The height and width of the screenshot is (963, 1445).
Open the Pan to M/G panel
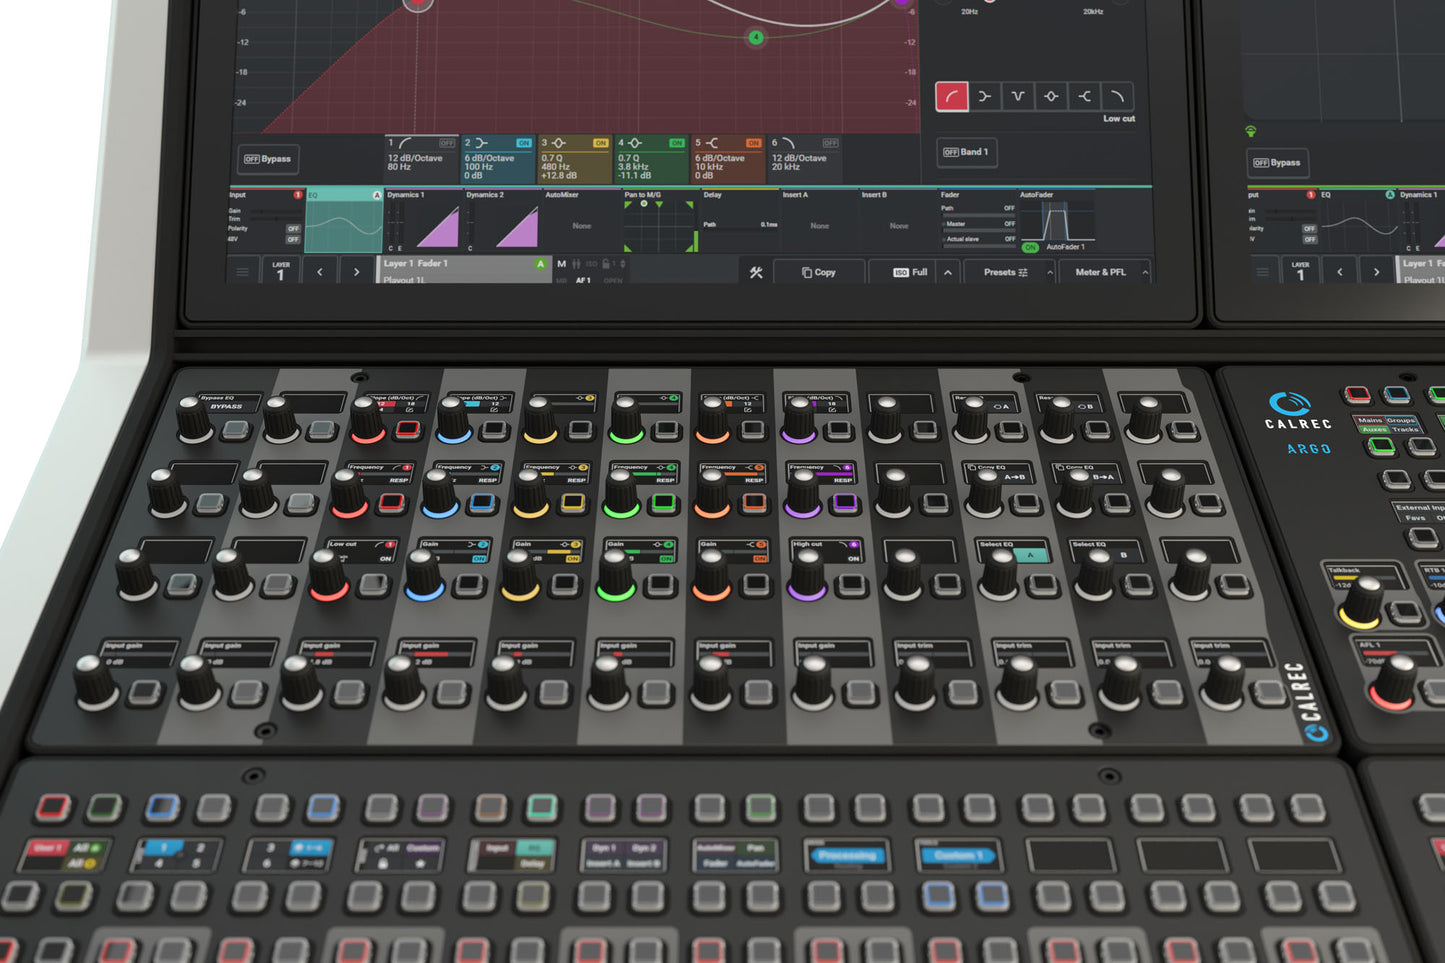(659, 220)
